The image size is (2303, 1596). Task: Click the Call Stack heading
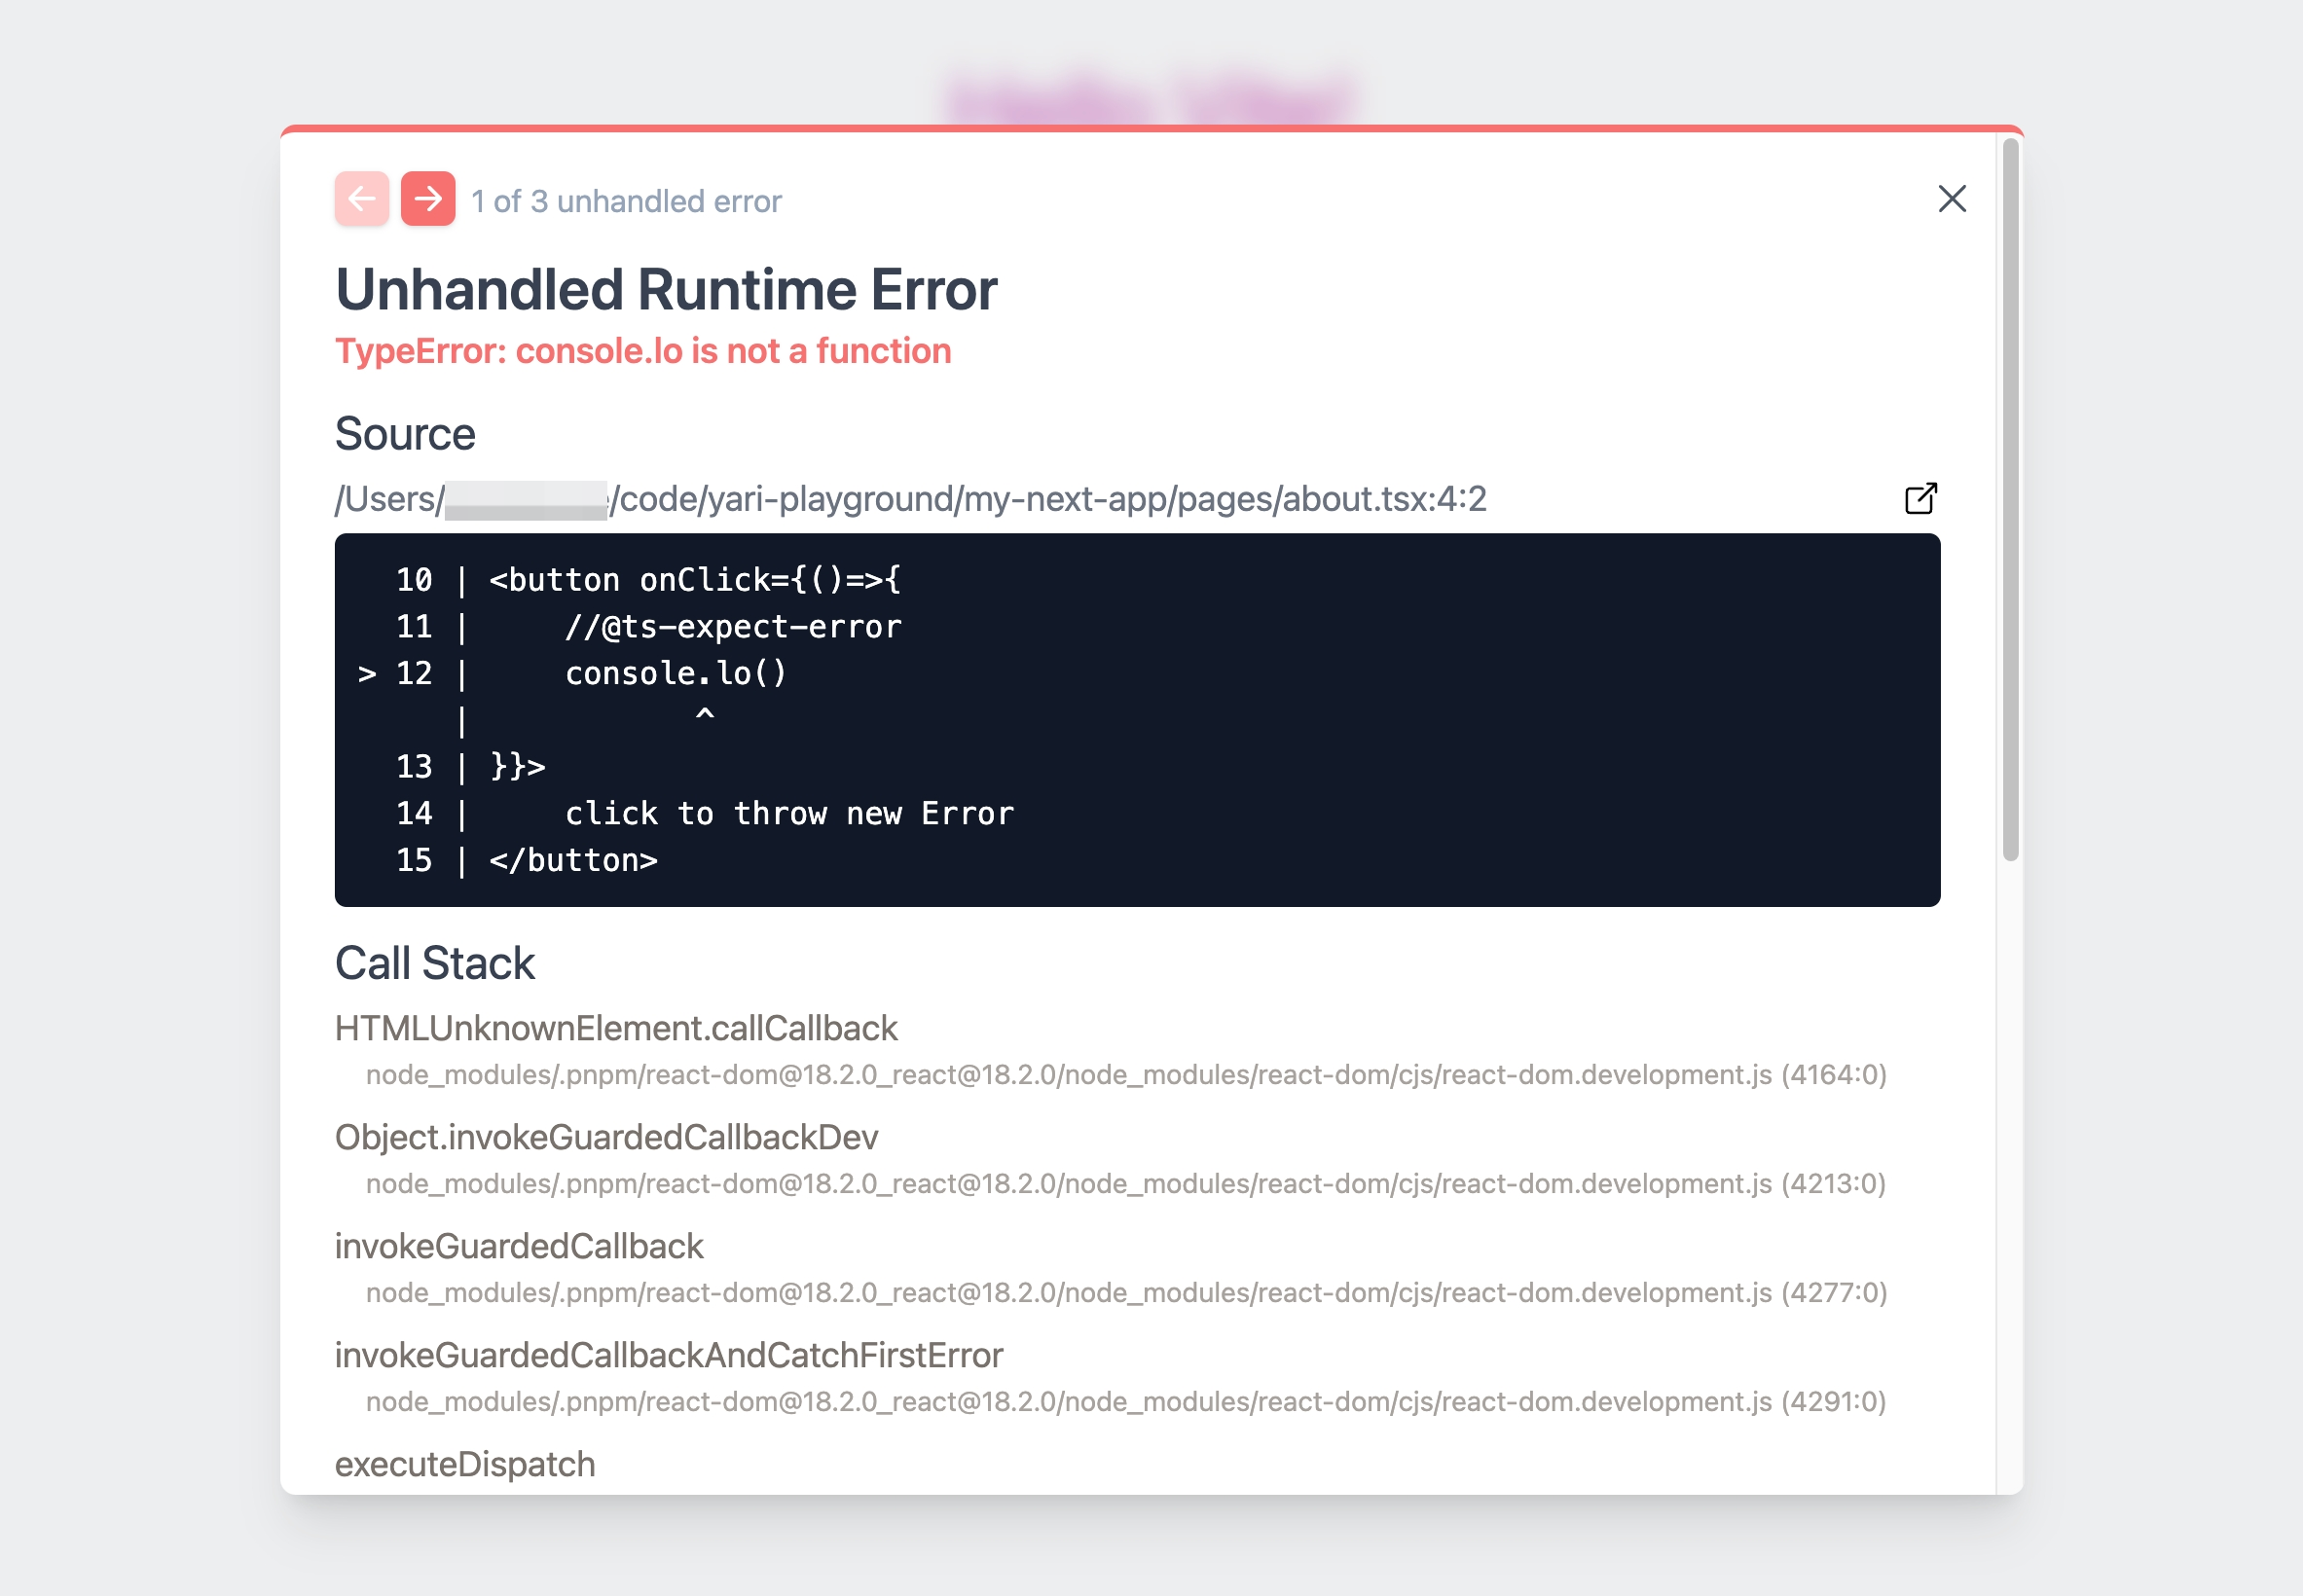[435, 963]
